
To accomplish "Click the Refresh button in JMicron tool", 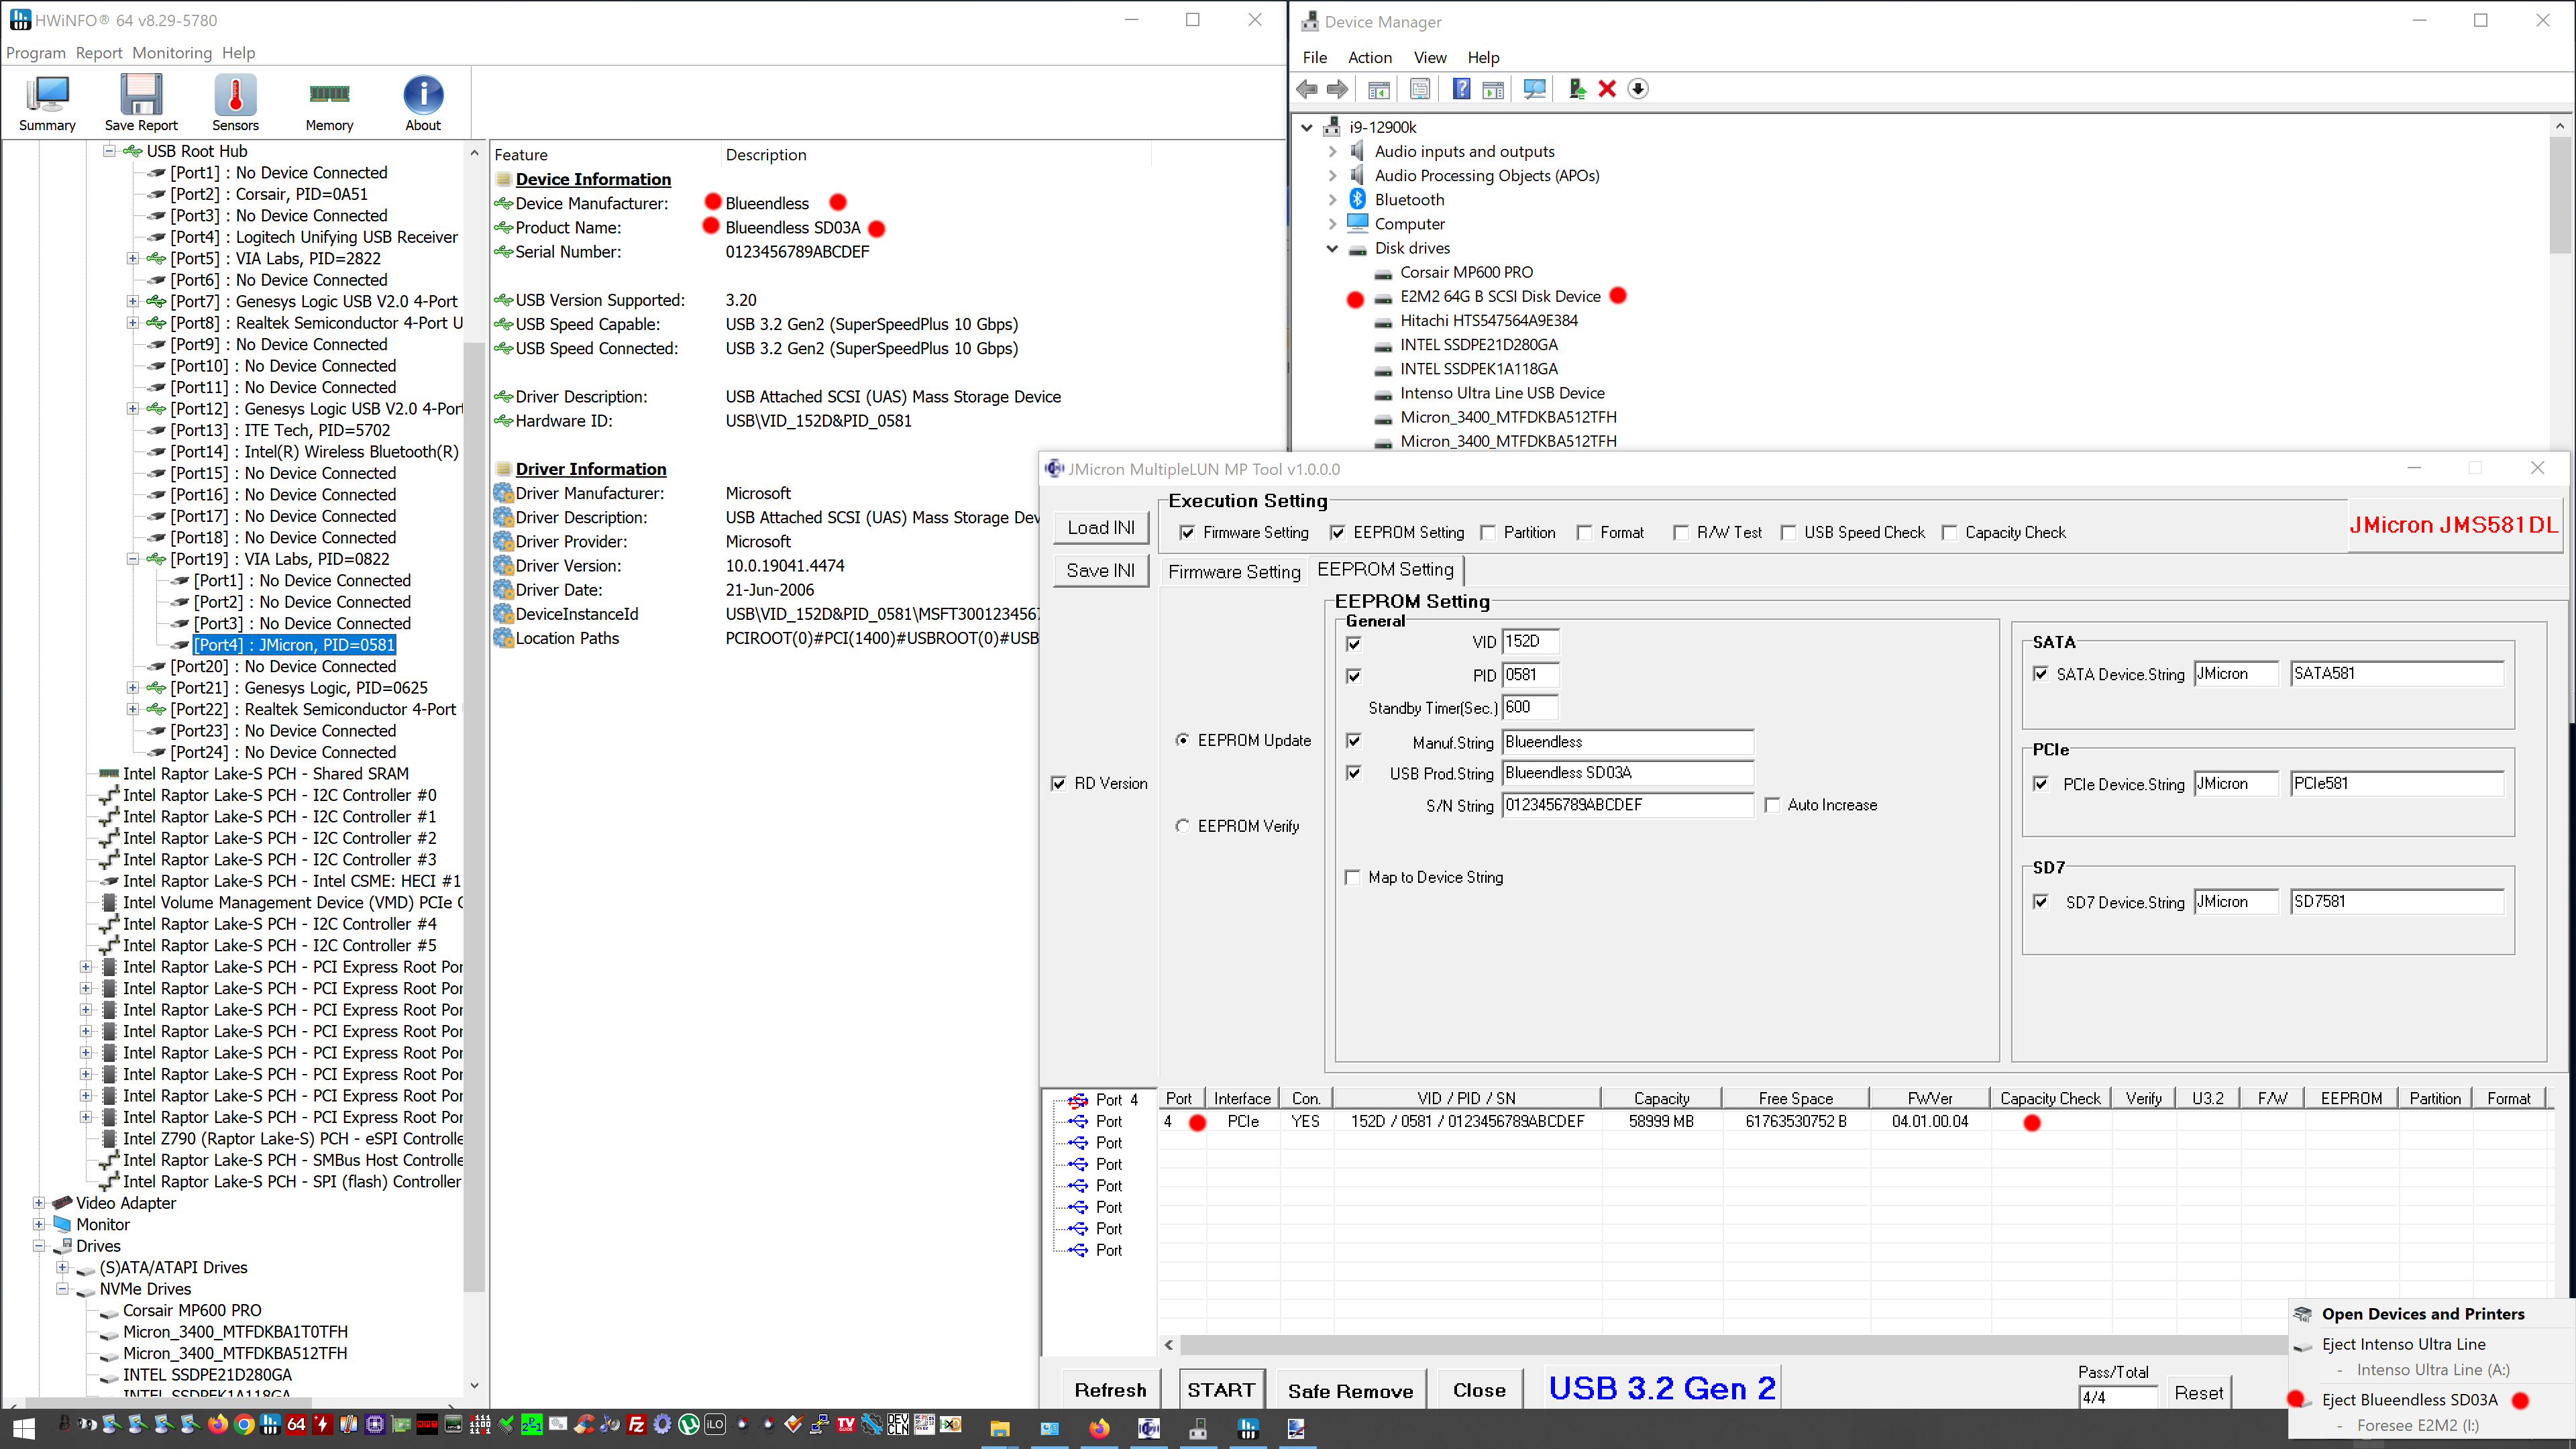I will pos(1110,1390).
